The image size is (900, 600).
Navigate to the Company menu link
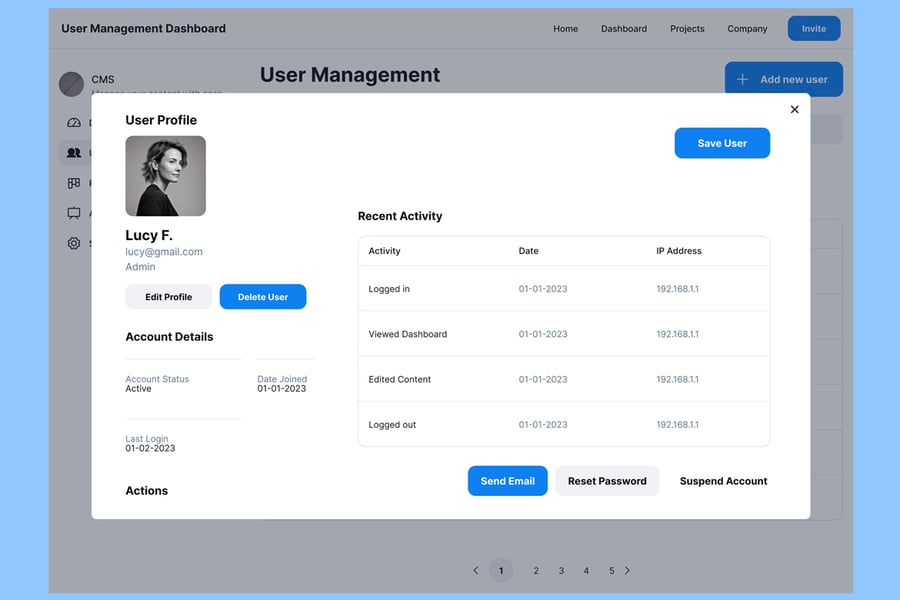tap(747, 29)
